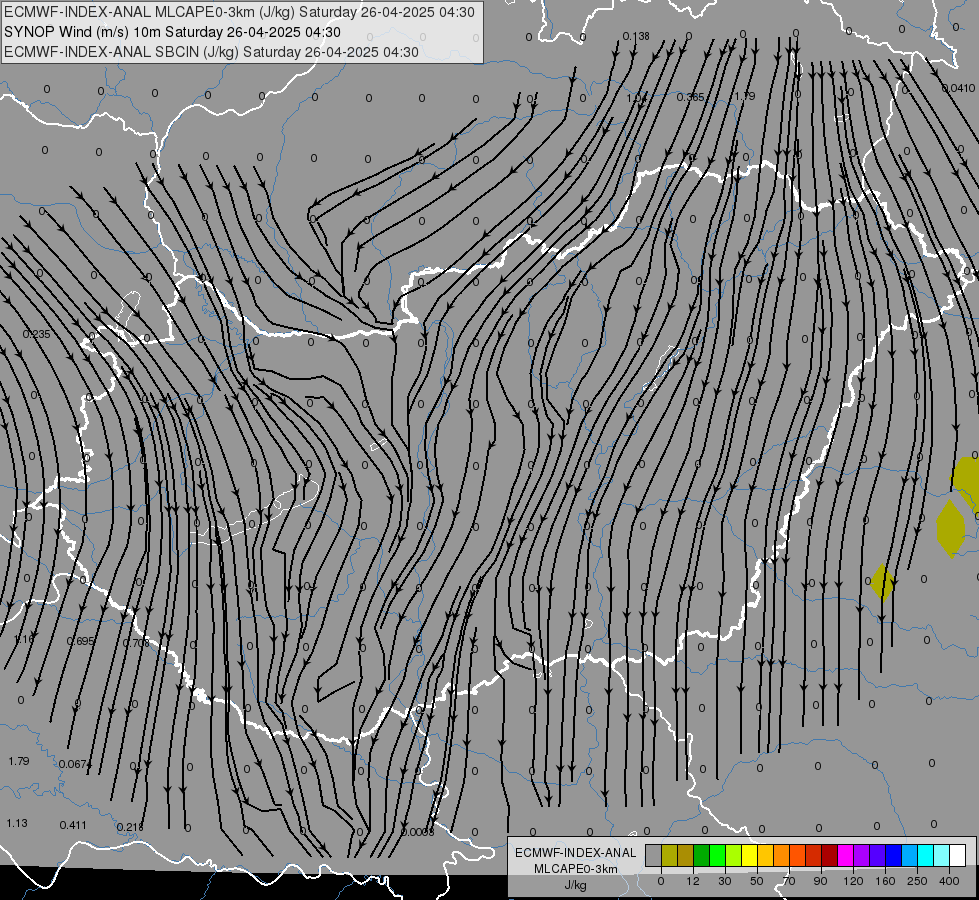
Task: Select the 0.365 map value
Action: (691, 97)
